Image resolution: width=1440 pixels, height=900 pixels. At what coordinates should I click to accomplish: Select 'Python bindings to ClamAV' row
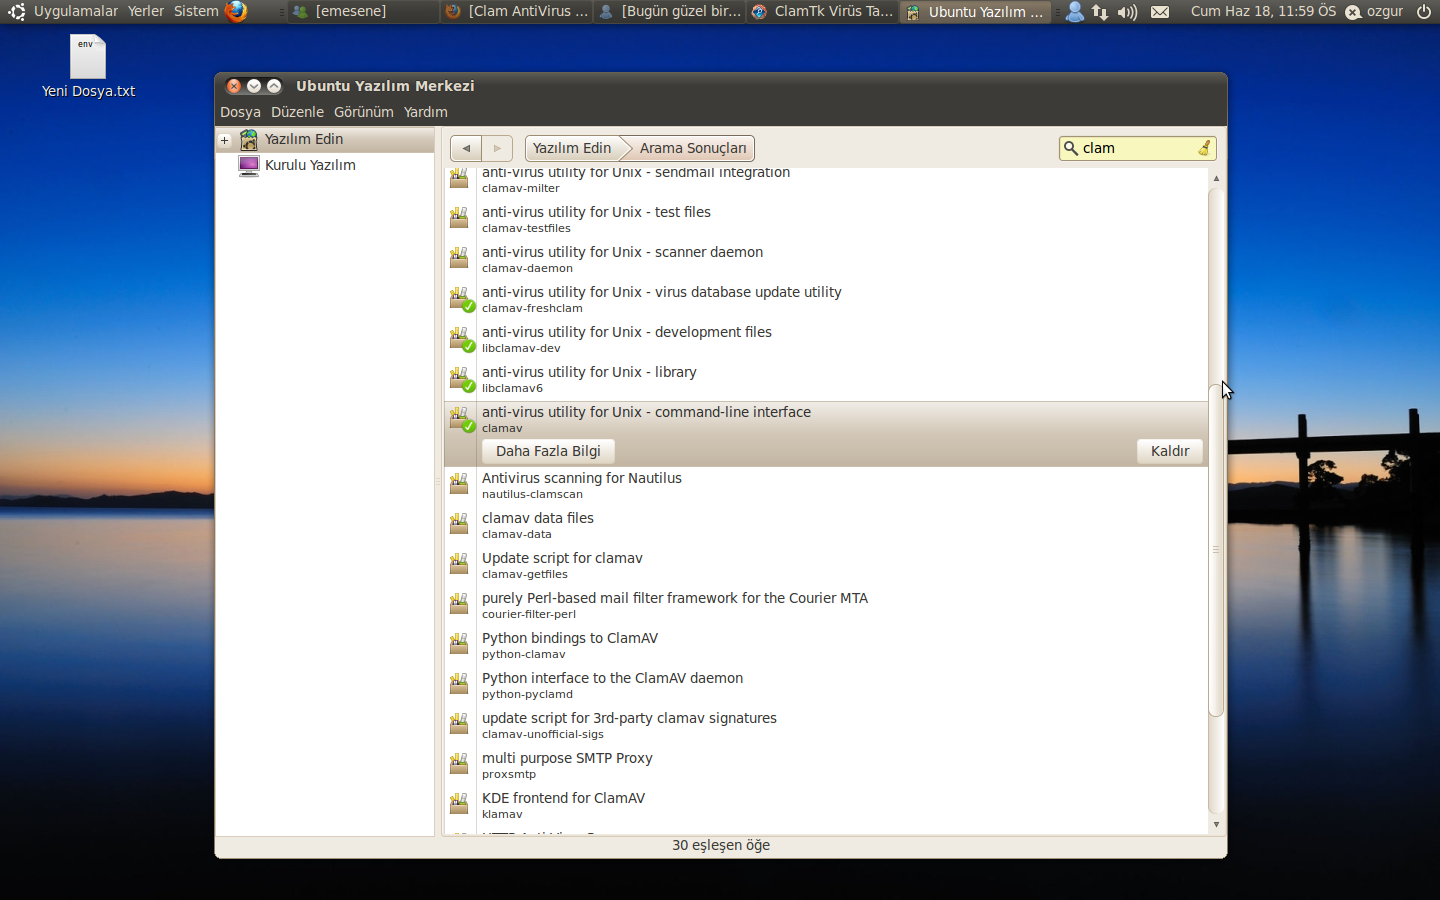pyautogui.click(x=826, y=644)
